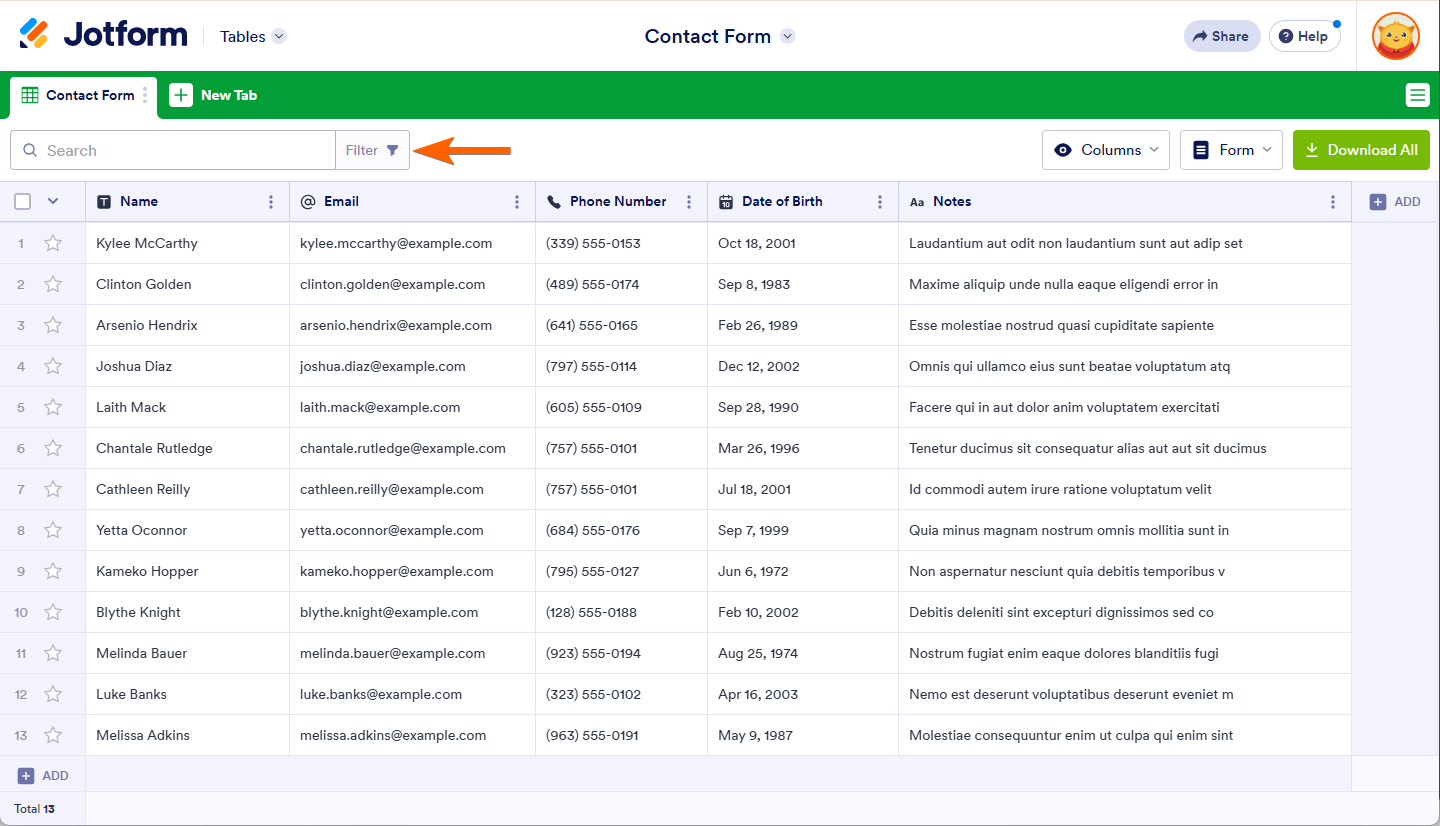1440x826 pixels.
Task: Open the hamburger menu on the green bar
Action: (1417, 95)
